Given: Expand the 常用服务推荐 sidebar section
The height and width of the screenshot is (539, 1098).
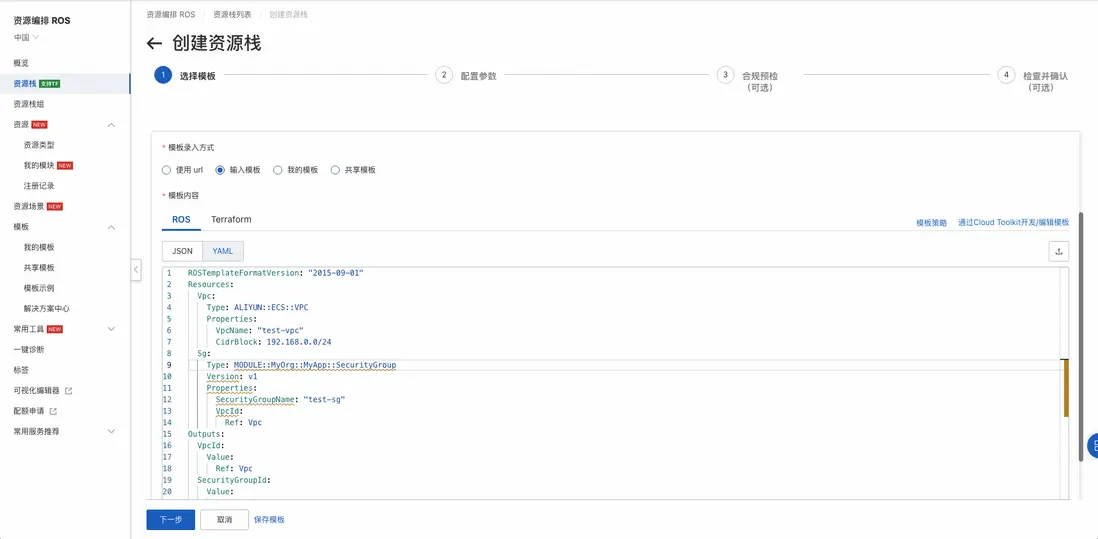Looking at the screenshot, I should (x=111, y=431).
